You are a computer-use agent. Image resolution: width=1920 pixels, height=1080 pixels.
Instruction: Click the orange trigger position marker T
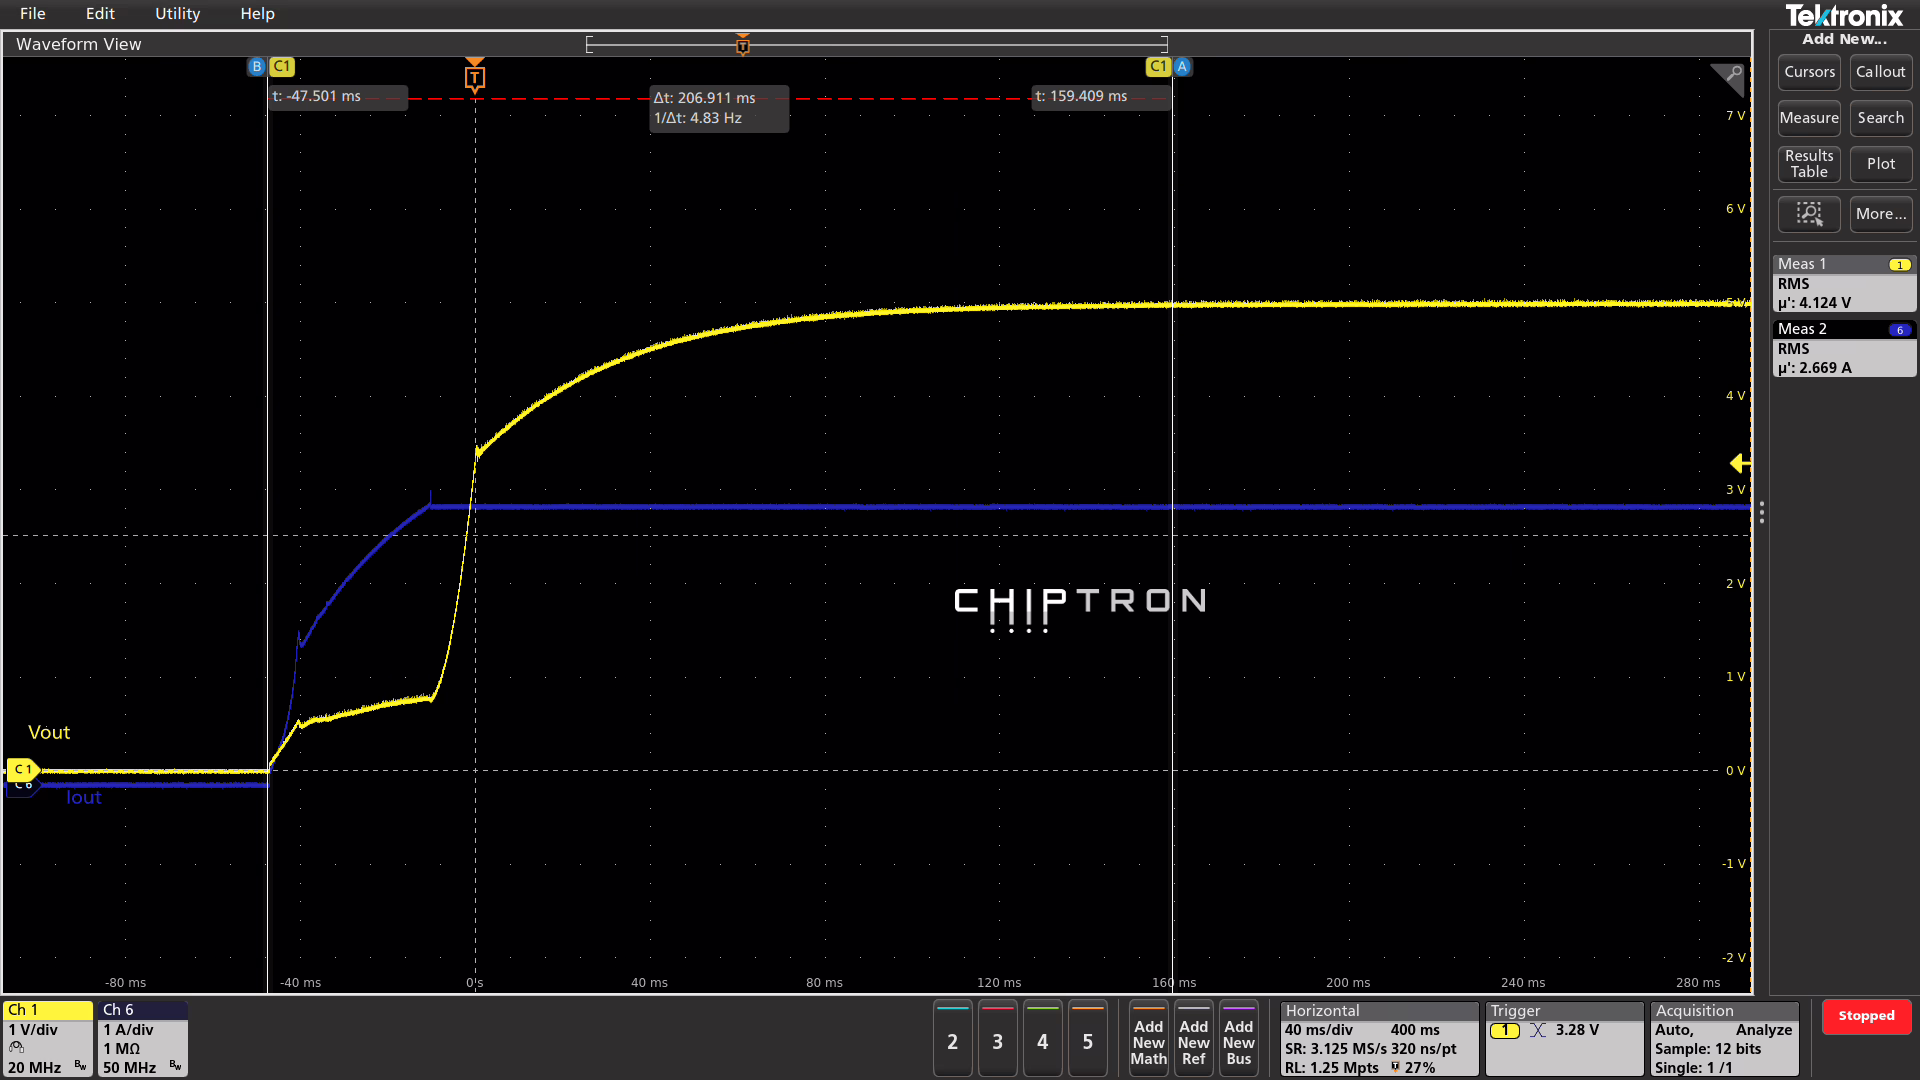click(x=475, y=77)
